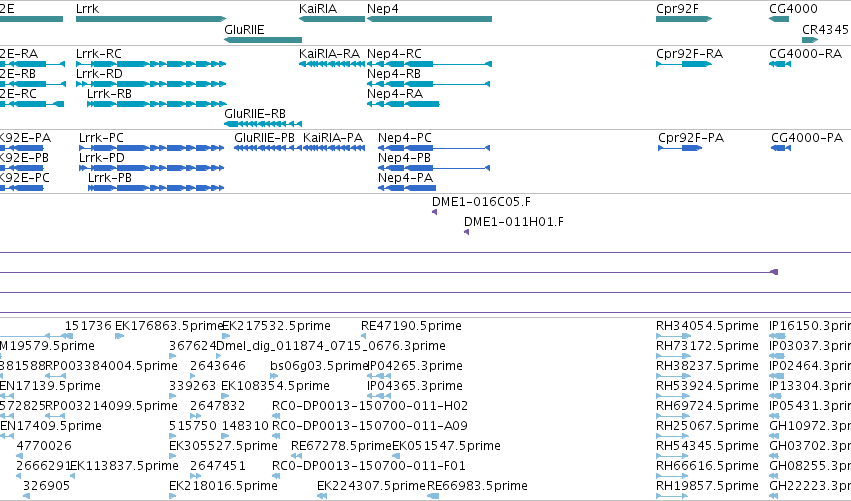
Task: Open the Lrrk-PC protein label
Action: click(x=101, y=138)
